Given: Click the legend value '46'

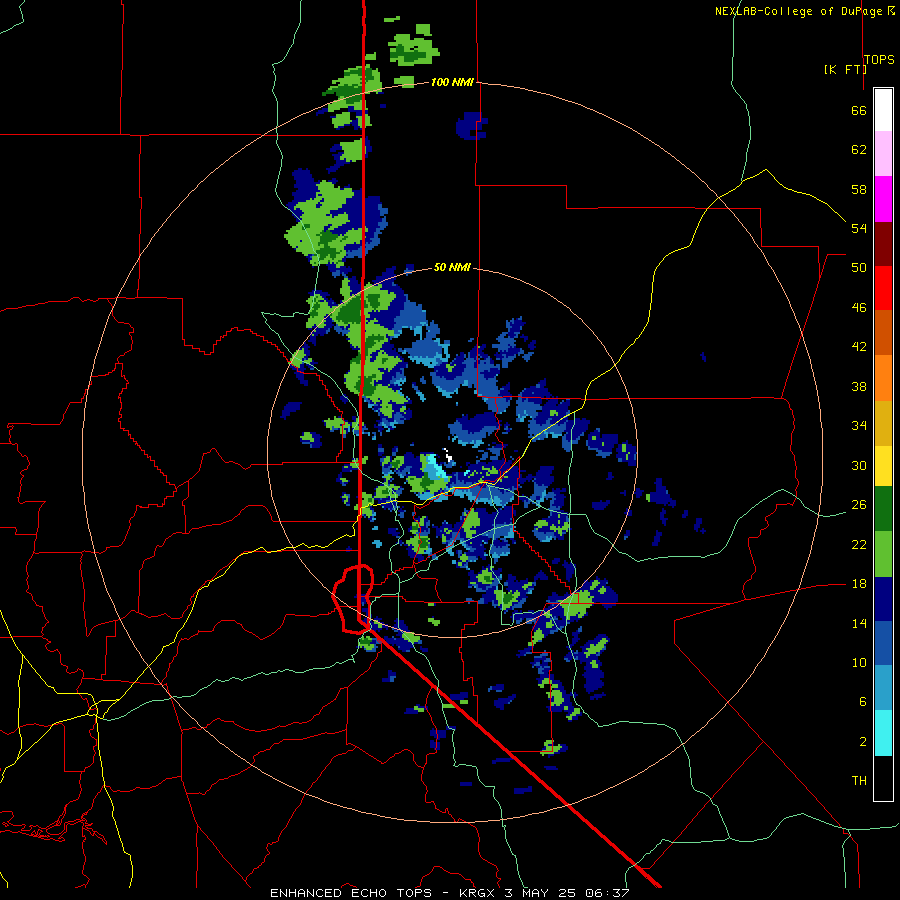Looking at the screenshot, I should [x=859, y=308].
